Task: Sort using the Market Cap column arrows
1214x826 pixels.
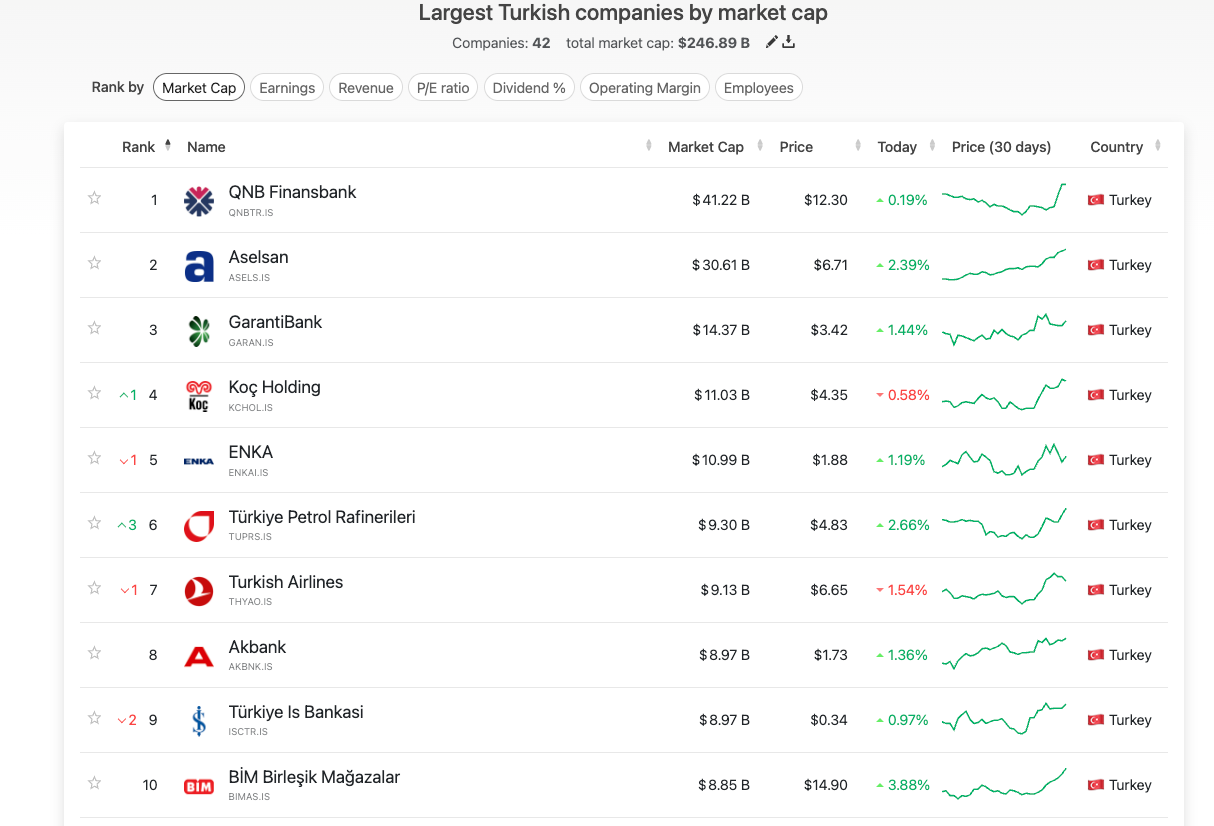Action: pos(761,146)
